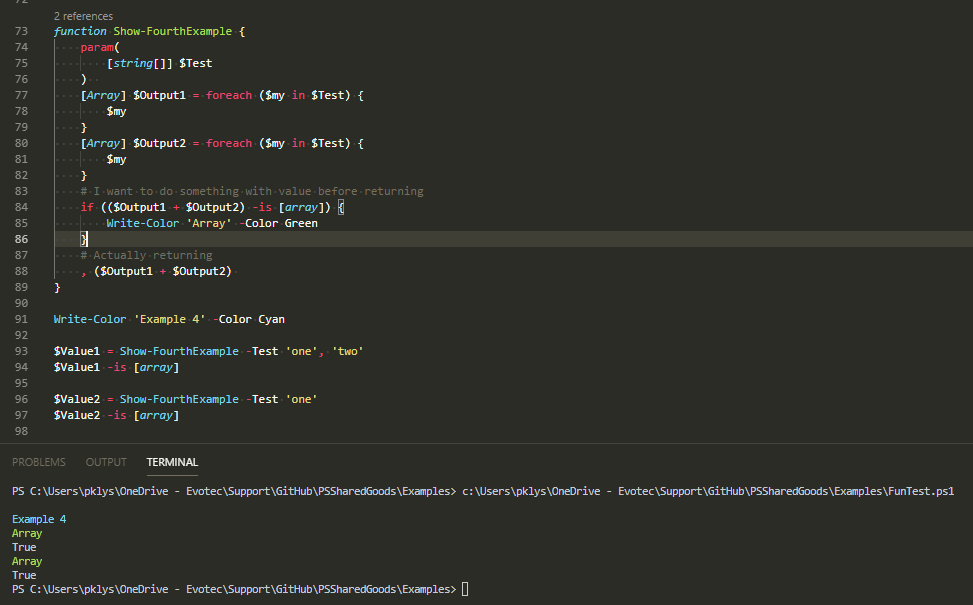Switch to the OUTPUT tab
This screenshot has width=973, height=605.
pos(105,461)
